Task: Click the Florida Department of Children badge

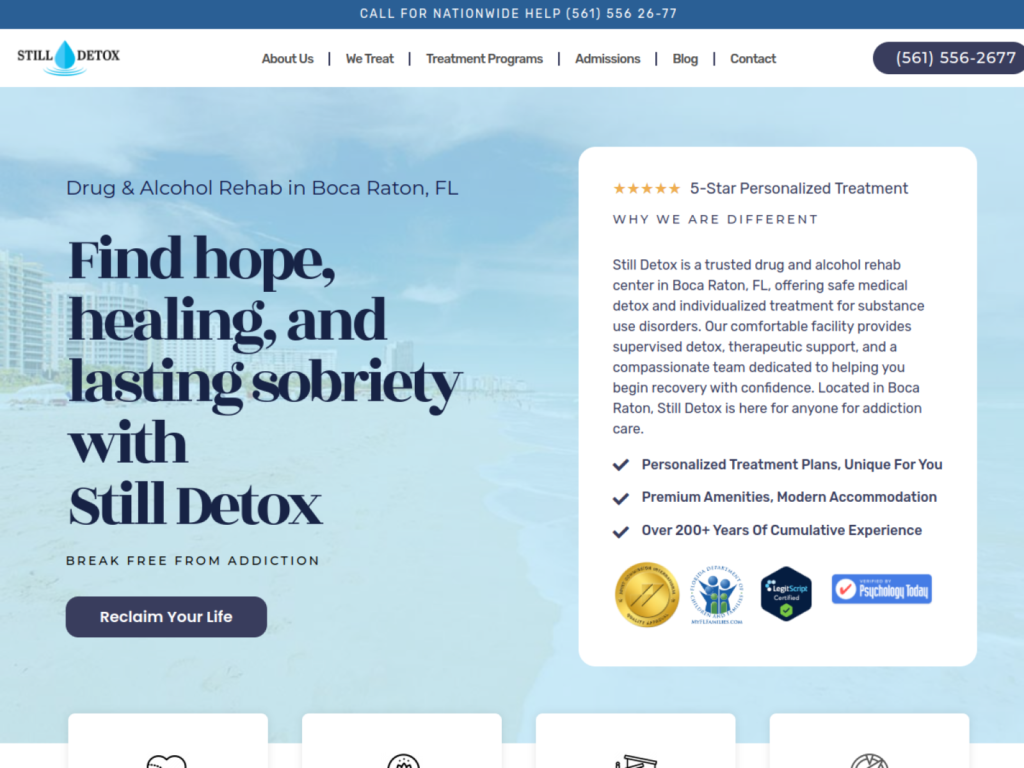Action: tap(716, 594)
